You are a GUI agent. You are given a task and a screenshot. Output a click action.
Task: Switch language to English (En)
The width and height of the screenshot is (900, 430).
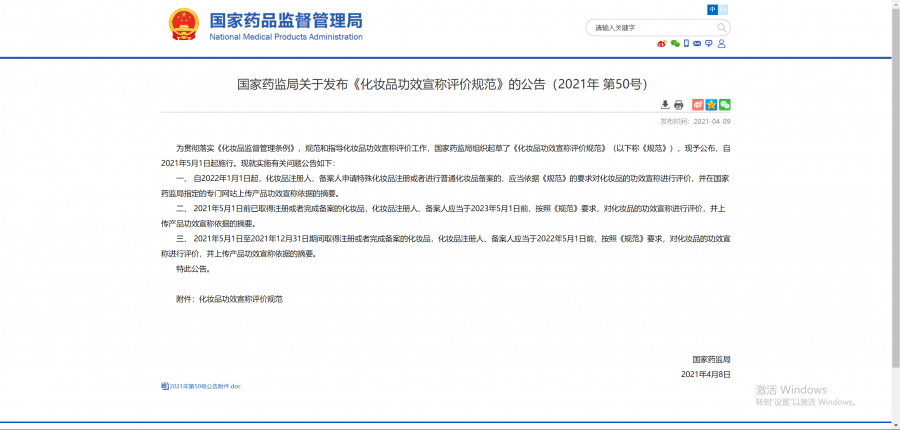[x=725, y=9]
